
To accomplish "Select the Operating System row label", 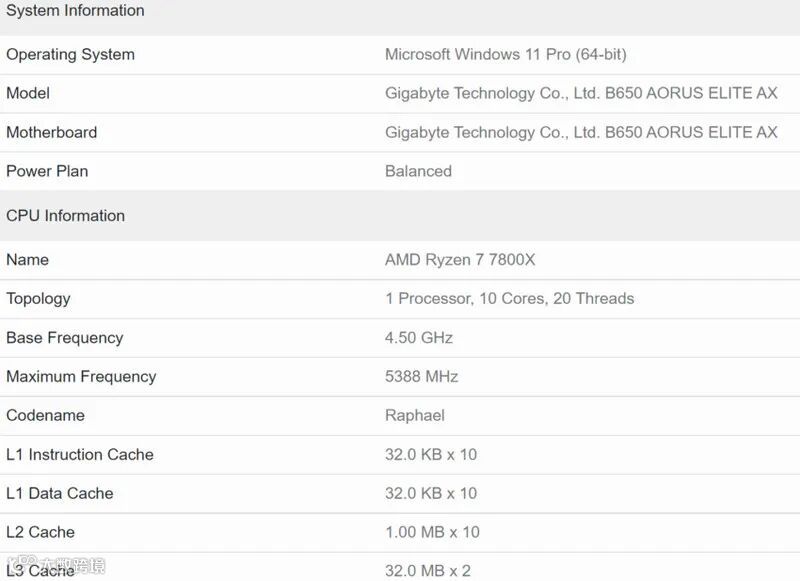I will [x=70, y=55].
